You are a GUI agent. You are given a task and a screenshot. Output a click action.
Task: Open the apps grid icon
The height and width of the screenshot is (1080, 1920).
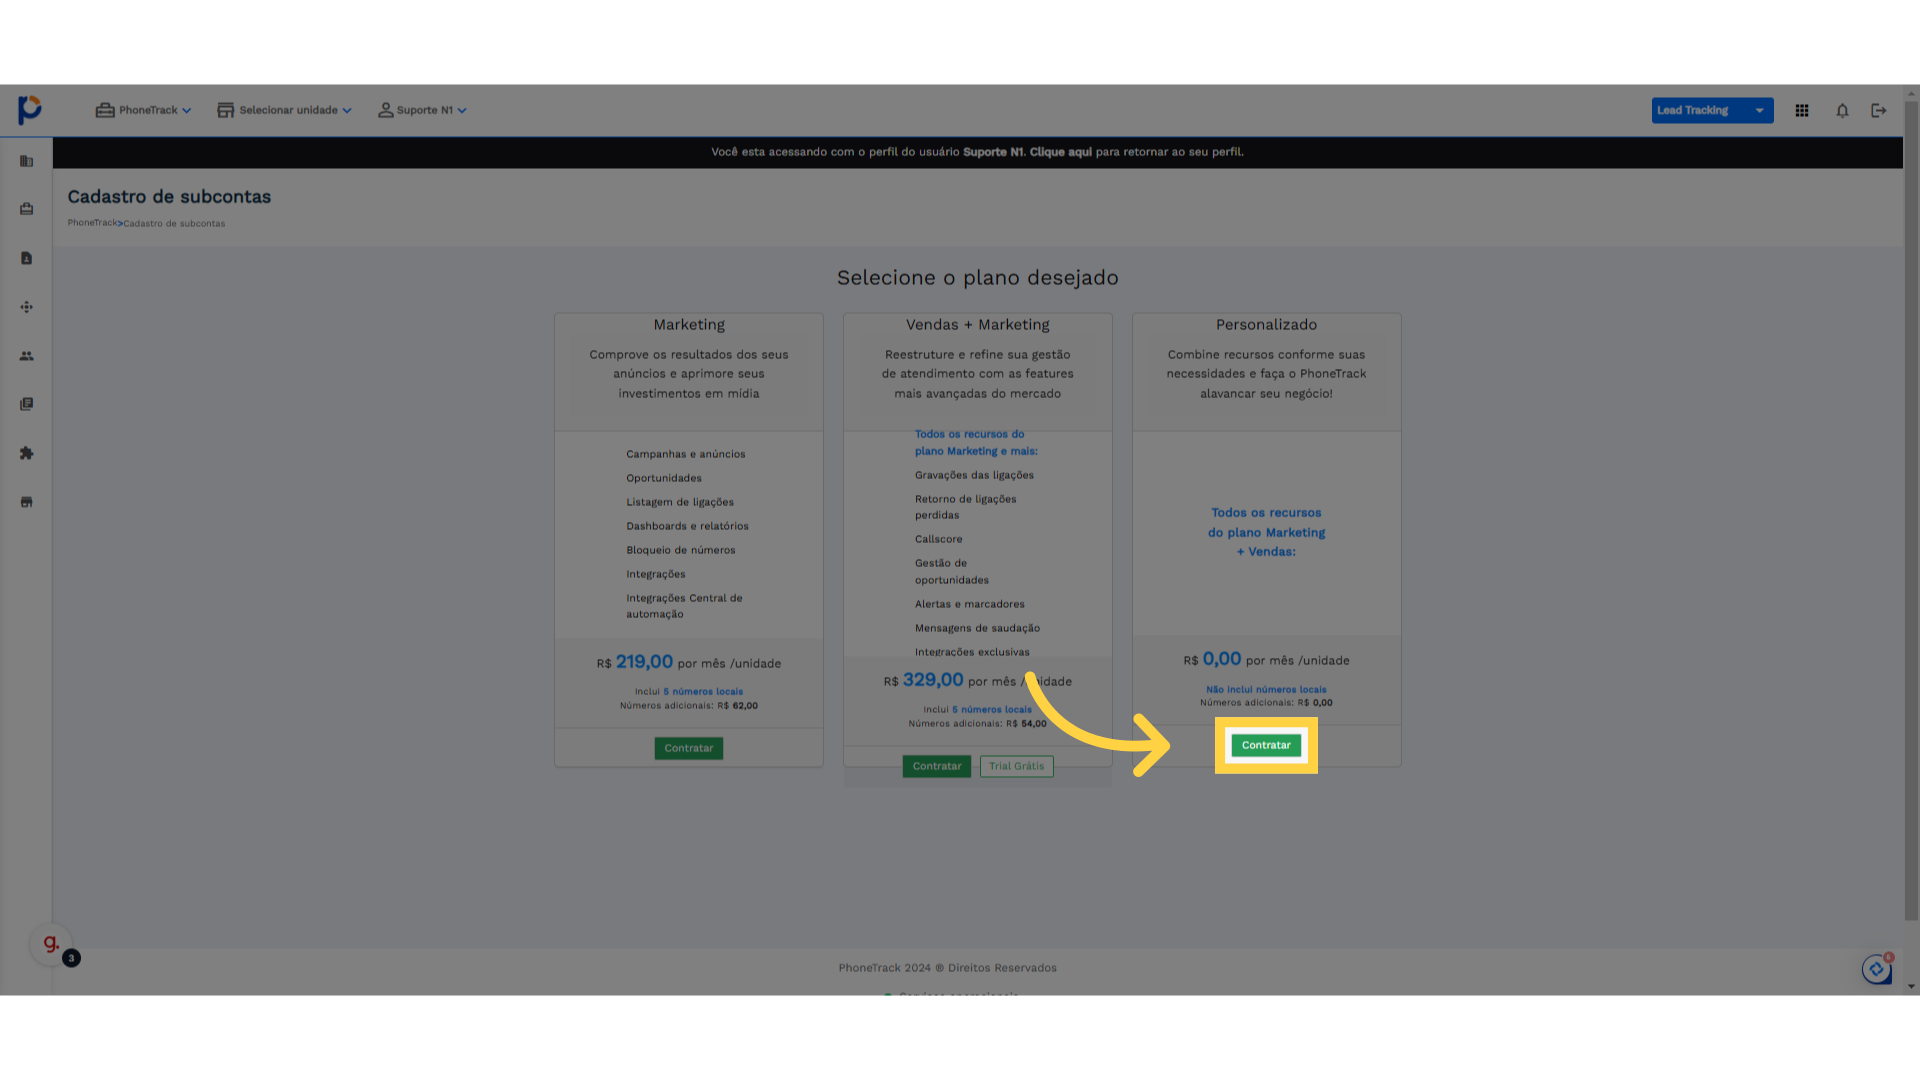coord(1802,110)
